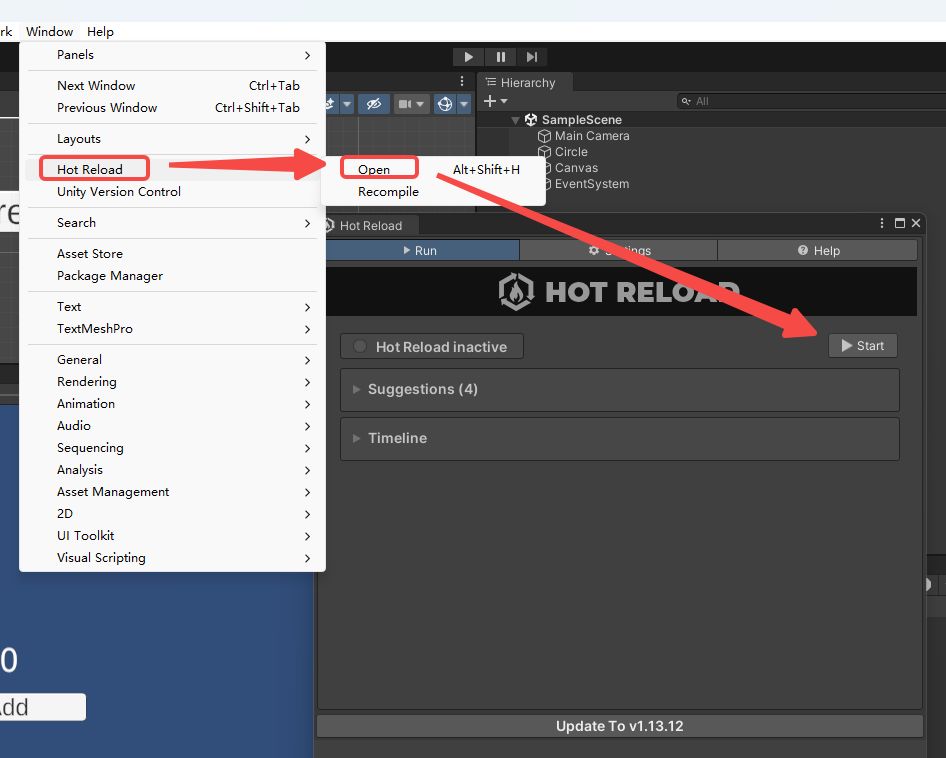
Task: Open the General submenu
Action: pos(173,360)
